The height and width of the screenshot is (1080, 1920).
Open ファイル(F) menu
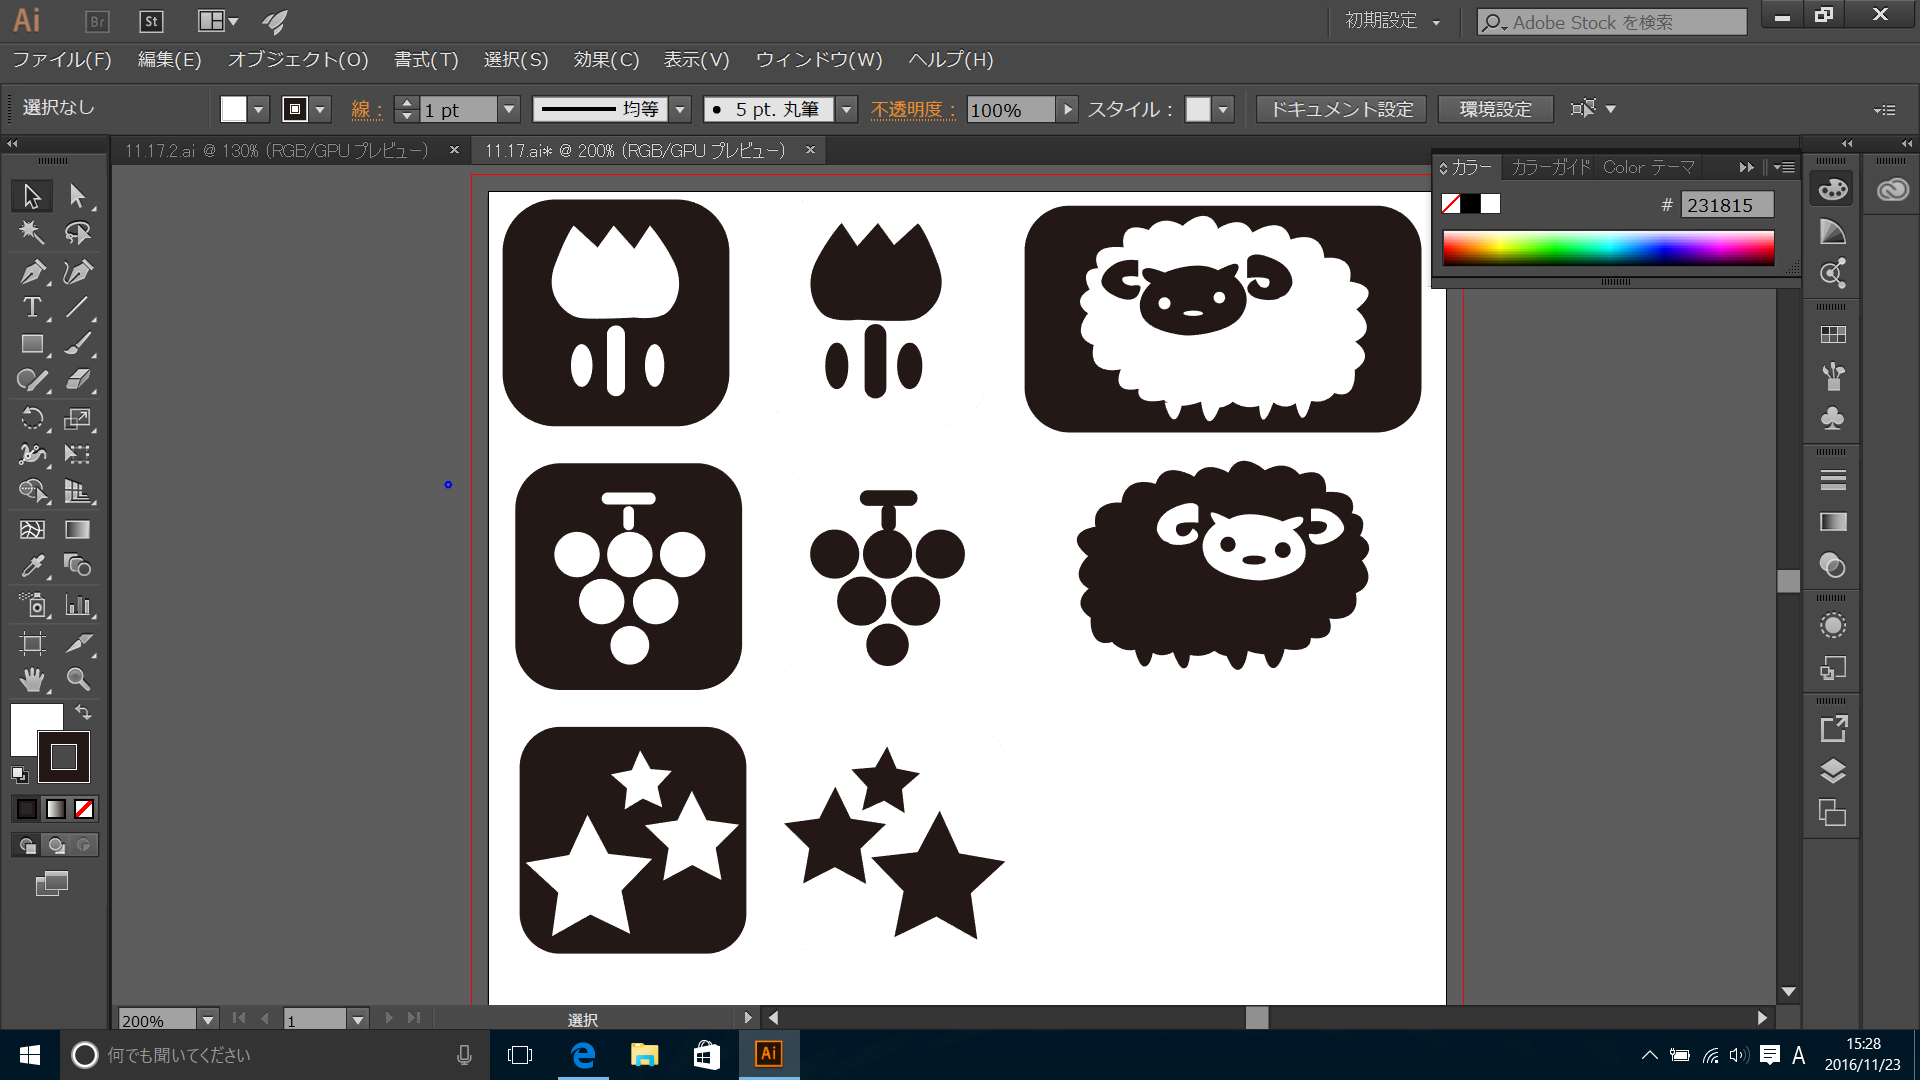tap(62, 60)
